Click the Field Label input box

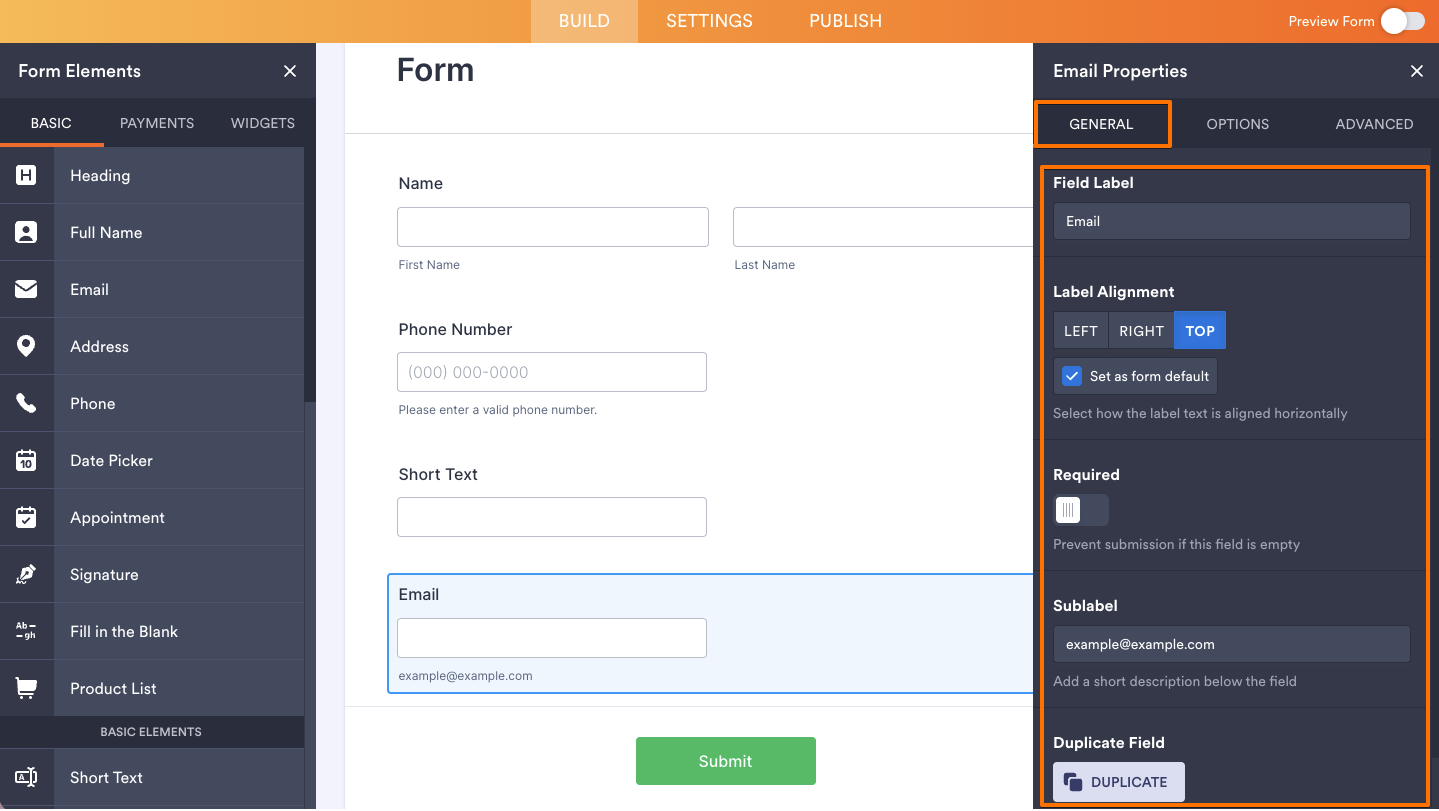point(1231,221)
